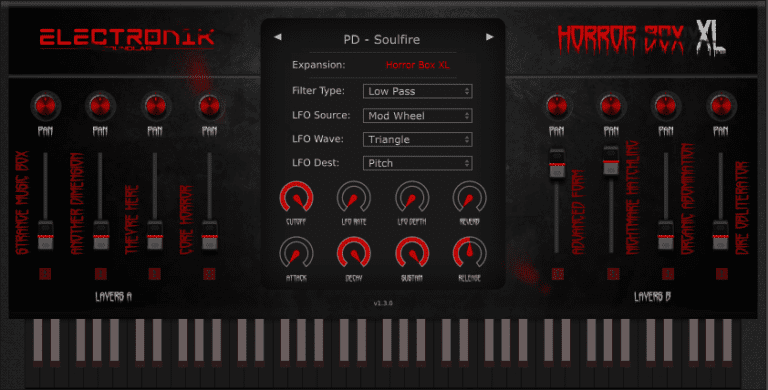Click the Organic Abomination layer name
The height and width of the screenshot is (390, 768).
coord(688,199)
